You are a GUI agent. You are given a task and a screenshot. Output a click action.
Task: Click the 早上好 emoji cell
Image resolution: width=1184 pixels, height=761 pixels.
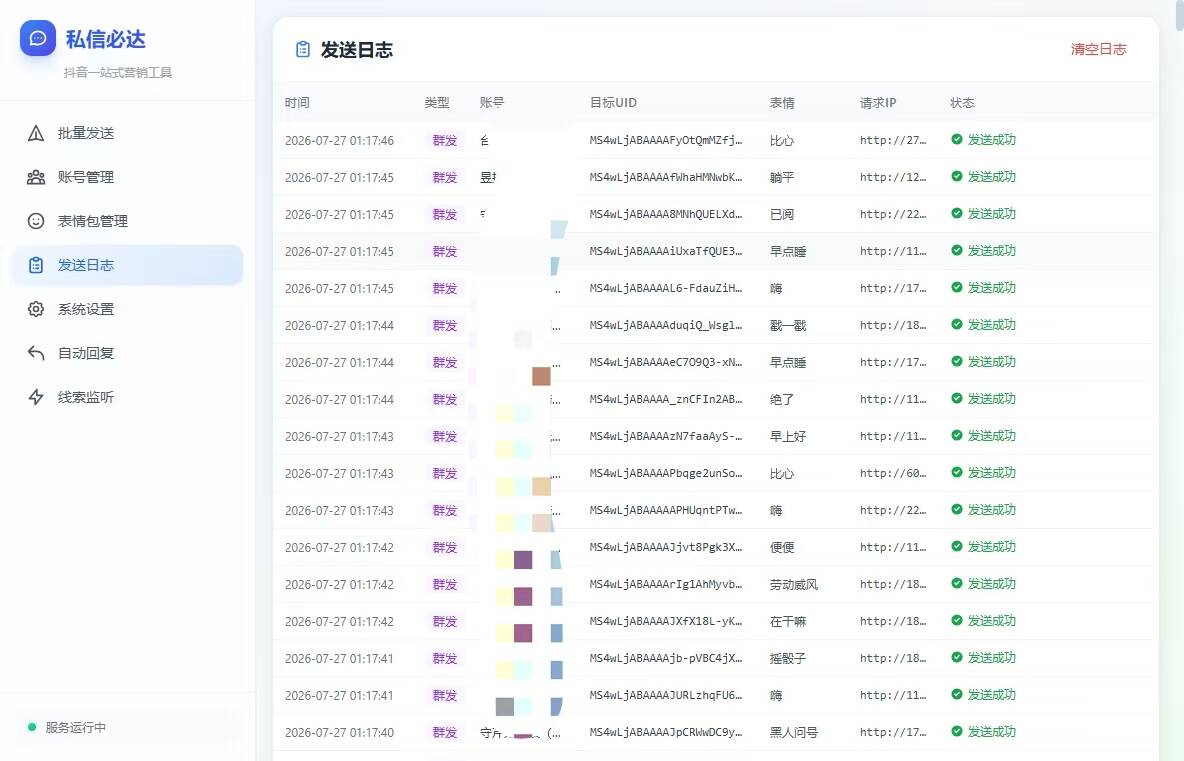[788, 436]
